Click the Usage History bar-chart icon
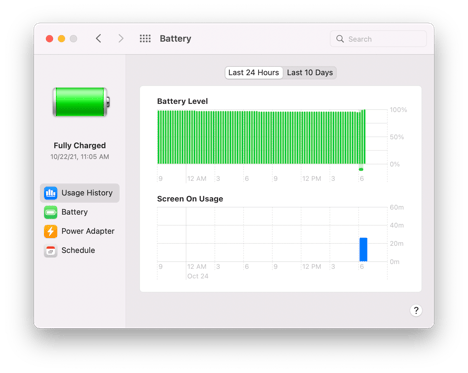The height and width of the screenshot is (373, 468). pyautogui.click(x=51, y=193)
